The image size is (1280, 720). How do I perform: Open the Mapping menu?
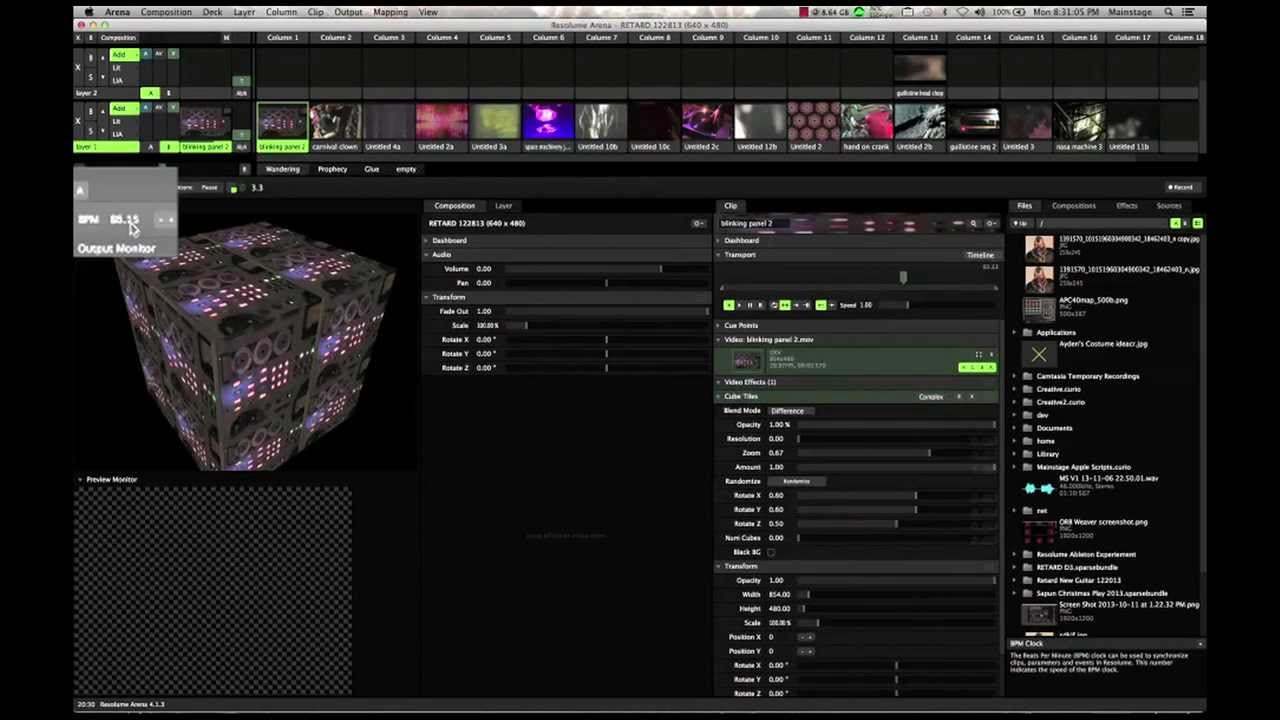(390, 12)
